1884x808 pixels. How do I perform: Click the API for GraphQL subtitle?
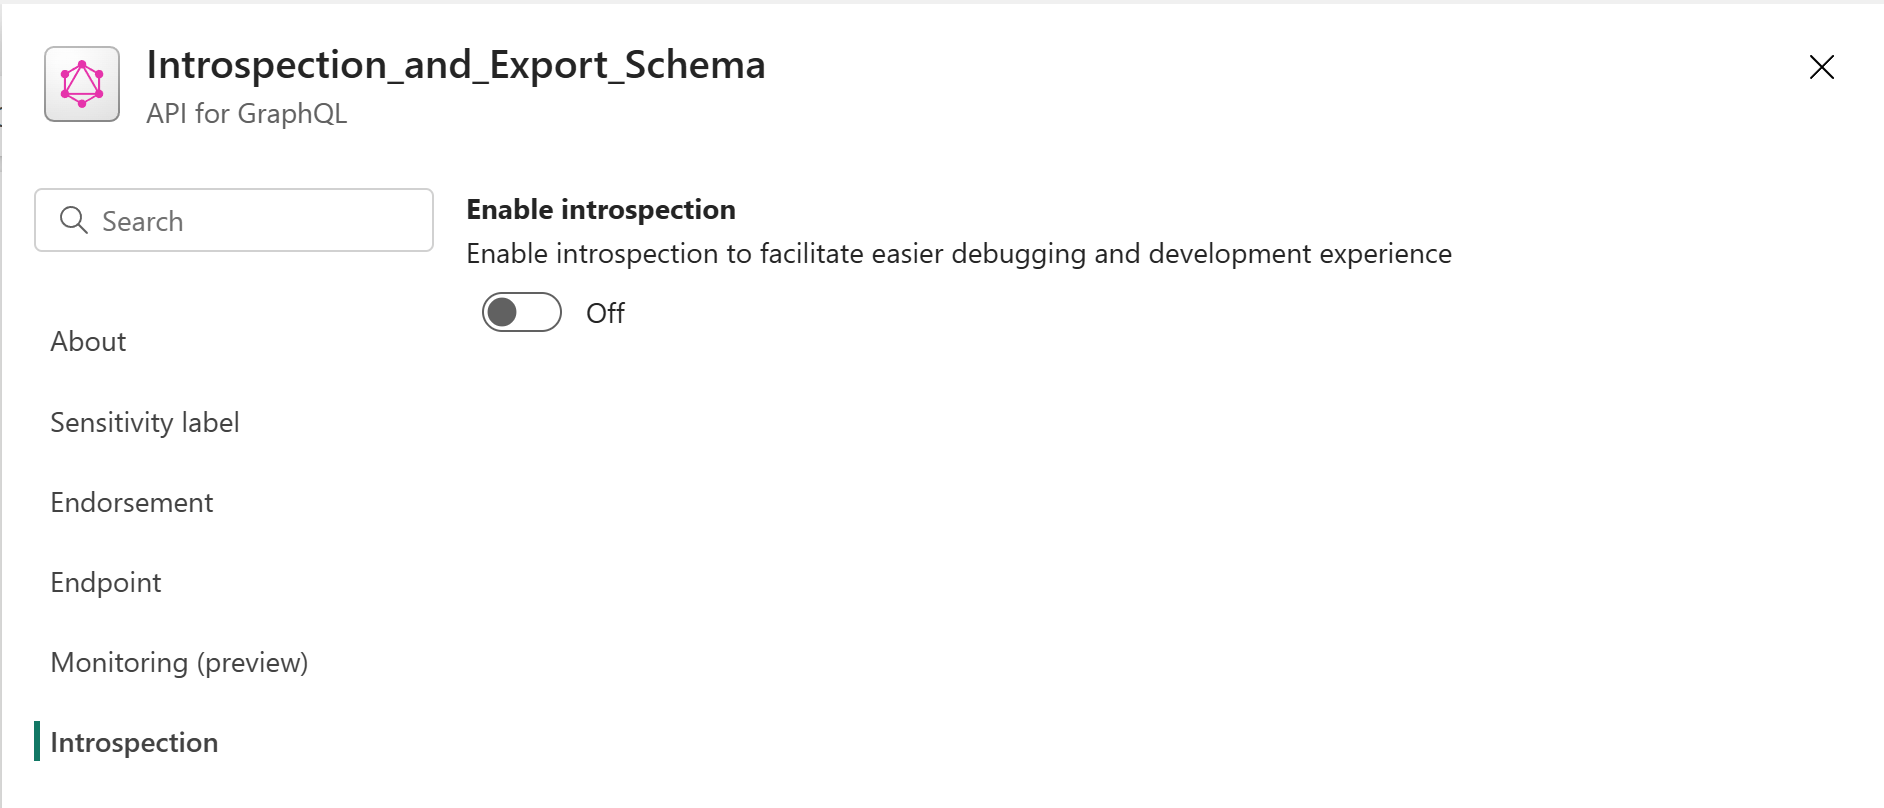[247, 113]
